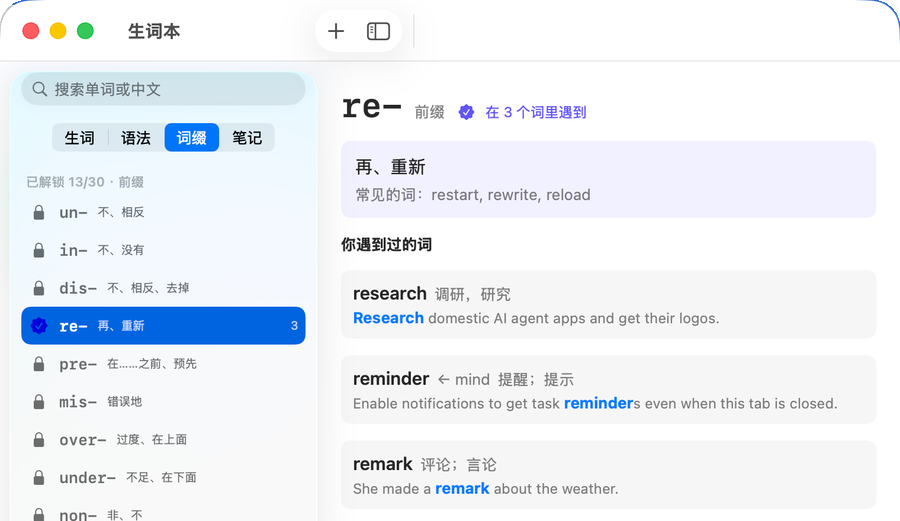Screen dimensions: 900x521
Task: Click the lock icon beside dis-
Action: pyautogui.click(x=39, y=288)
